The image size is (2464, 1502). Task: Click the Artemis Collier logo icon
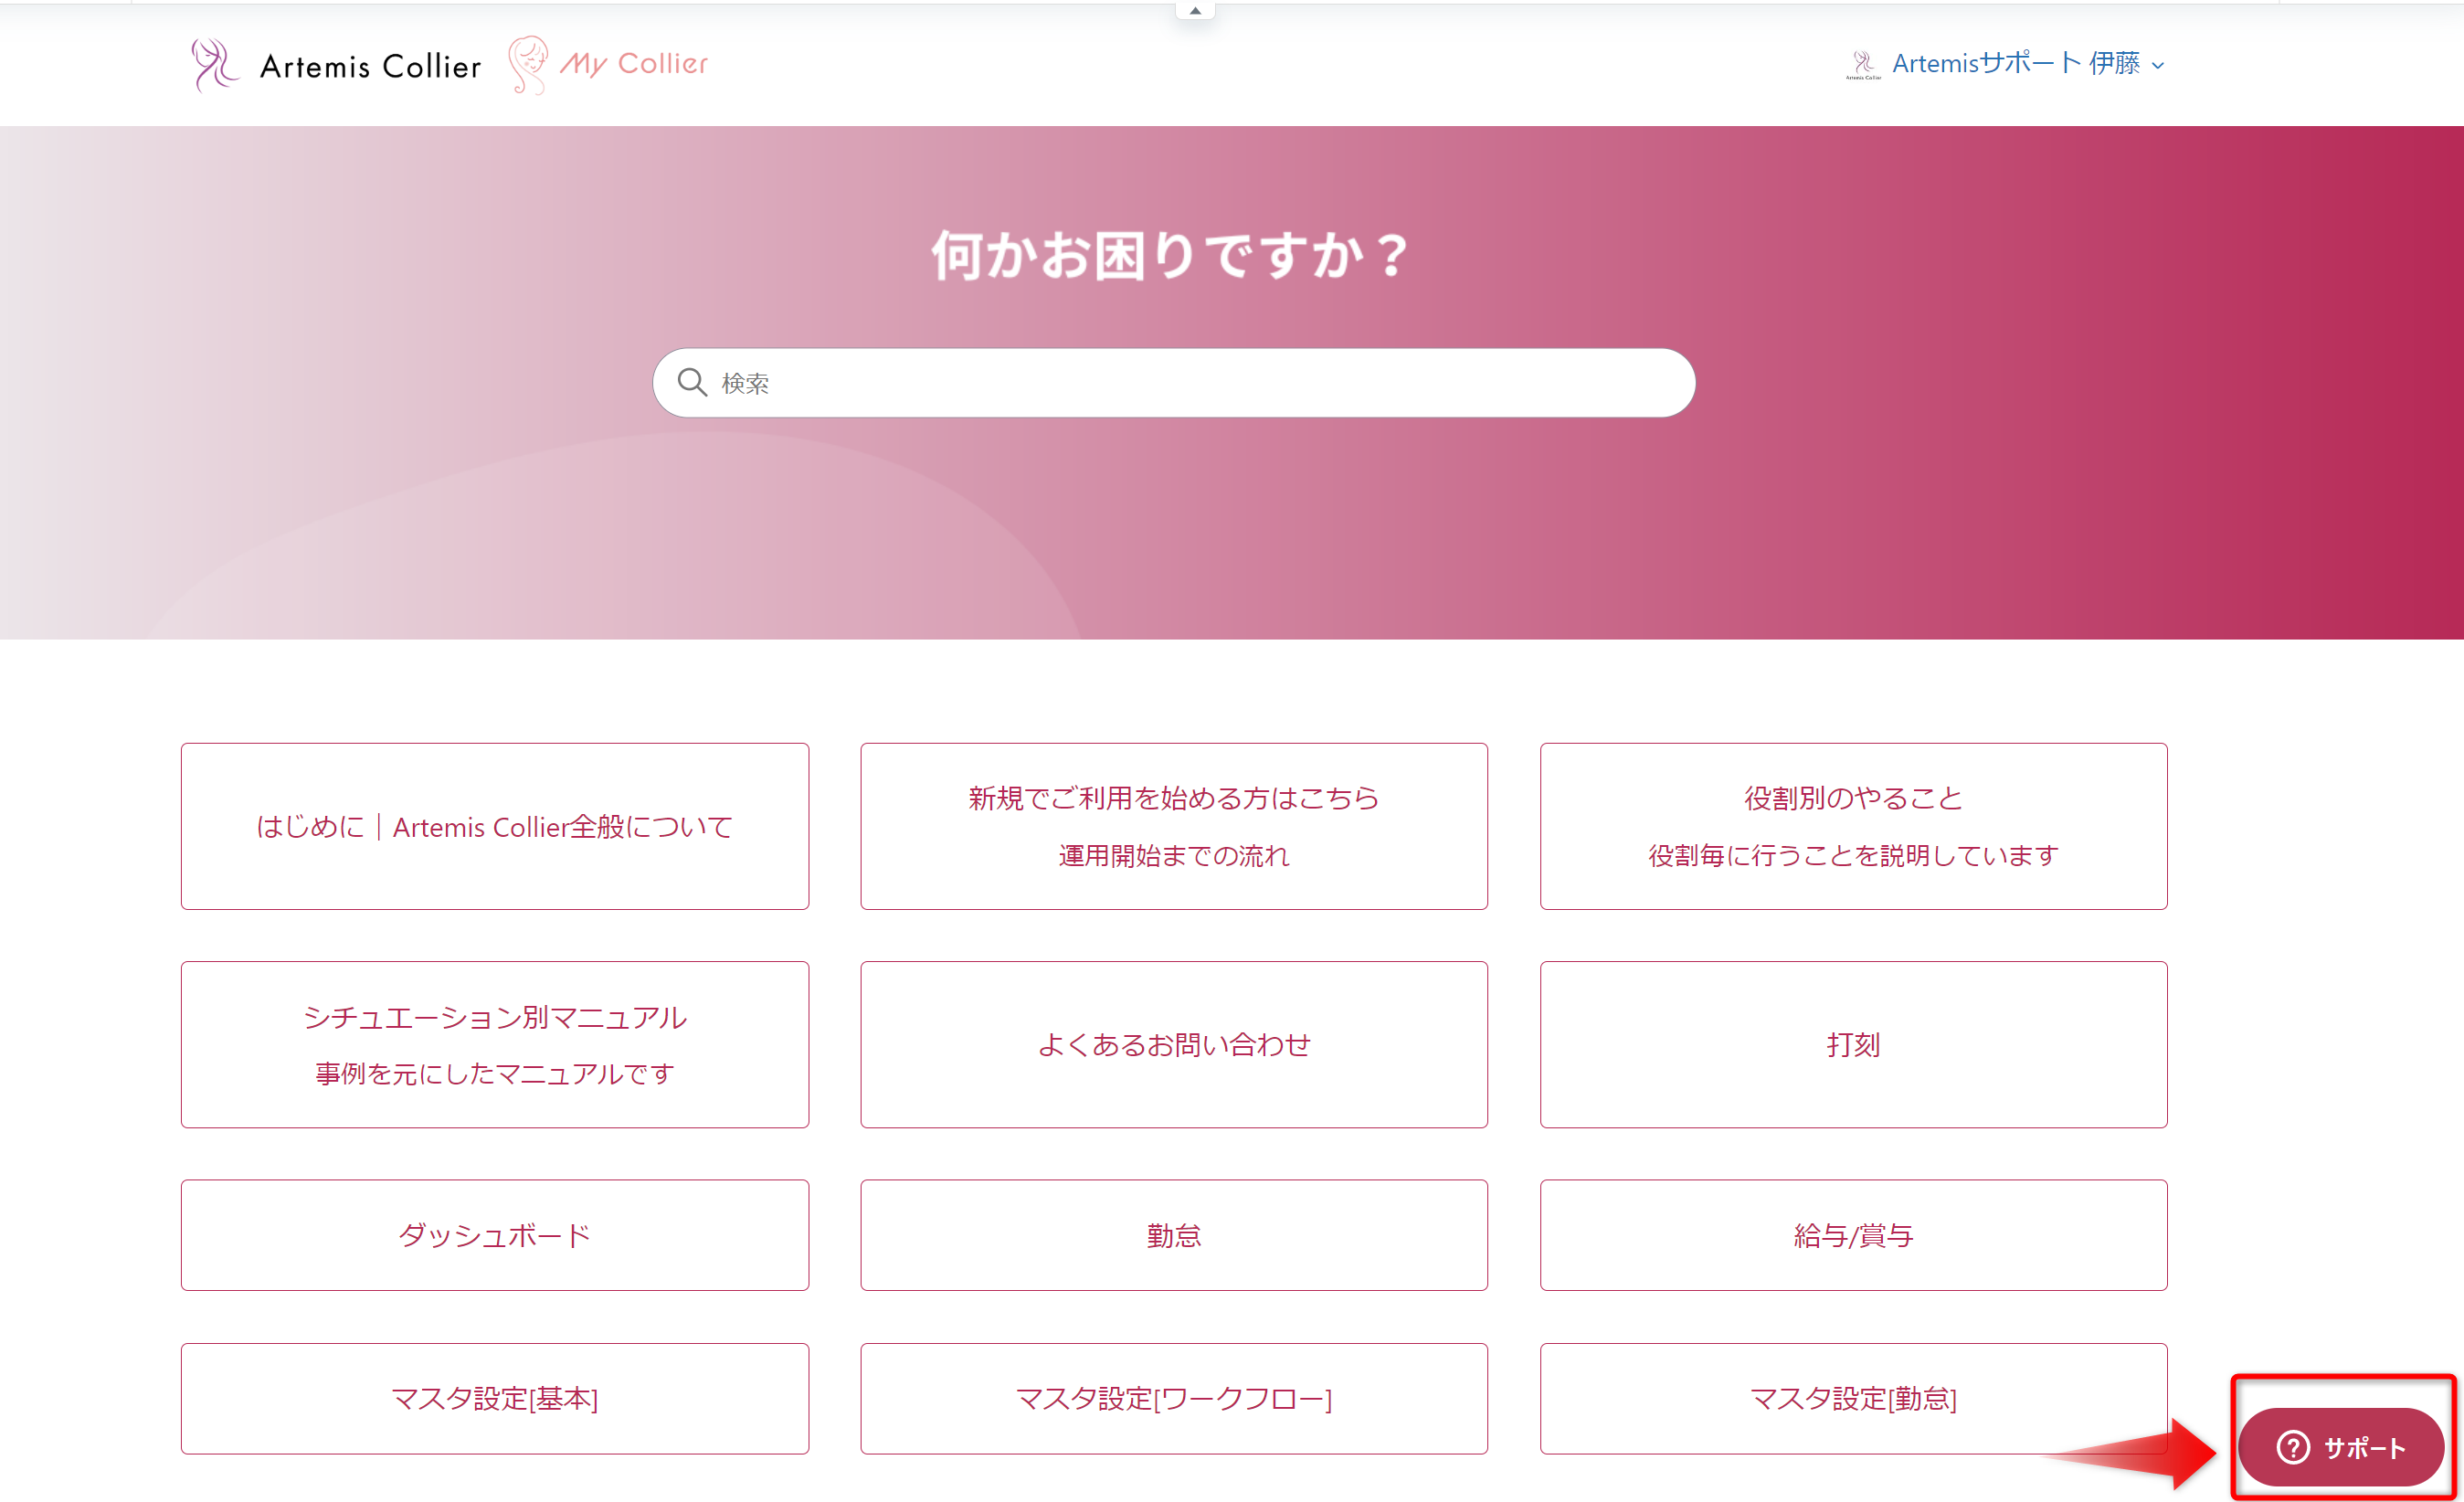pyautogui.click(x=214, y=65)
